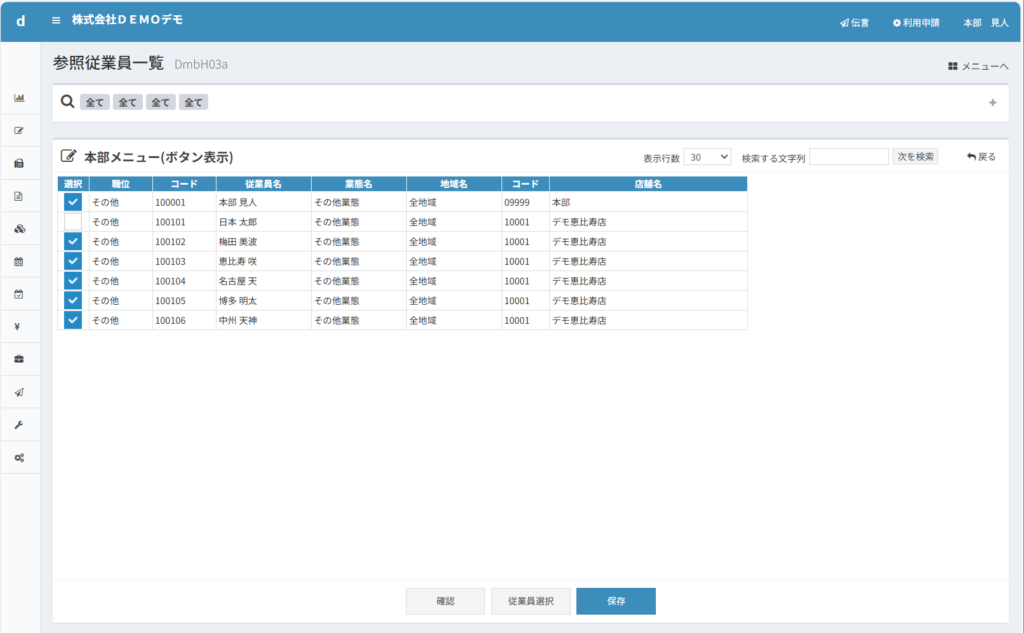Viewport: 1024px width, 633px height.
Task: Open the bar chart icon in sidebar
Action: [x=19, y=98]
